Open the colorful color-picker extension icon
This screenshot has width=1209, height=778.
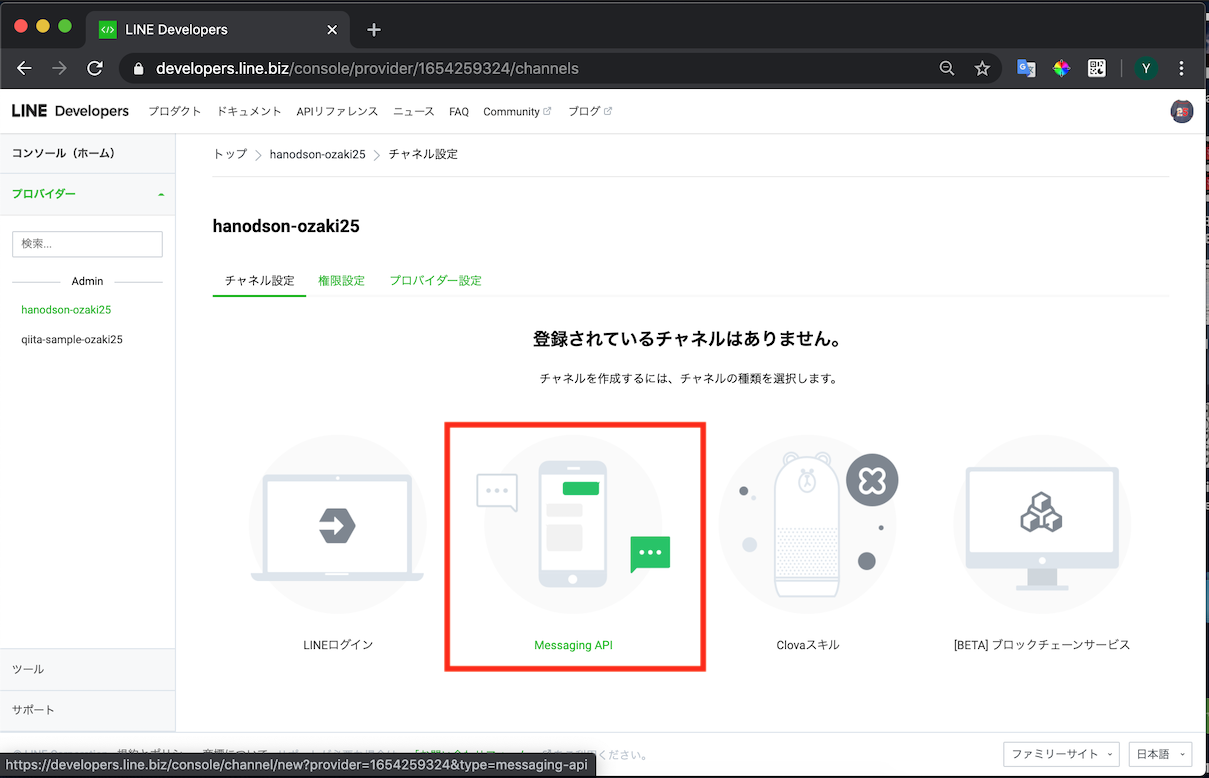[1062, 69]
